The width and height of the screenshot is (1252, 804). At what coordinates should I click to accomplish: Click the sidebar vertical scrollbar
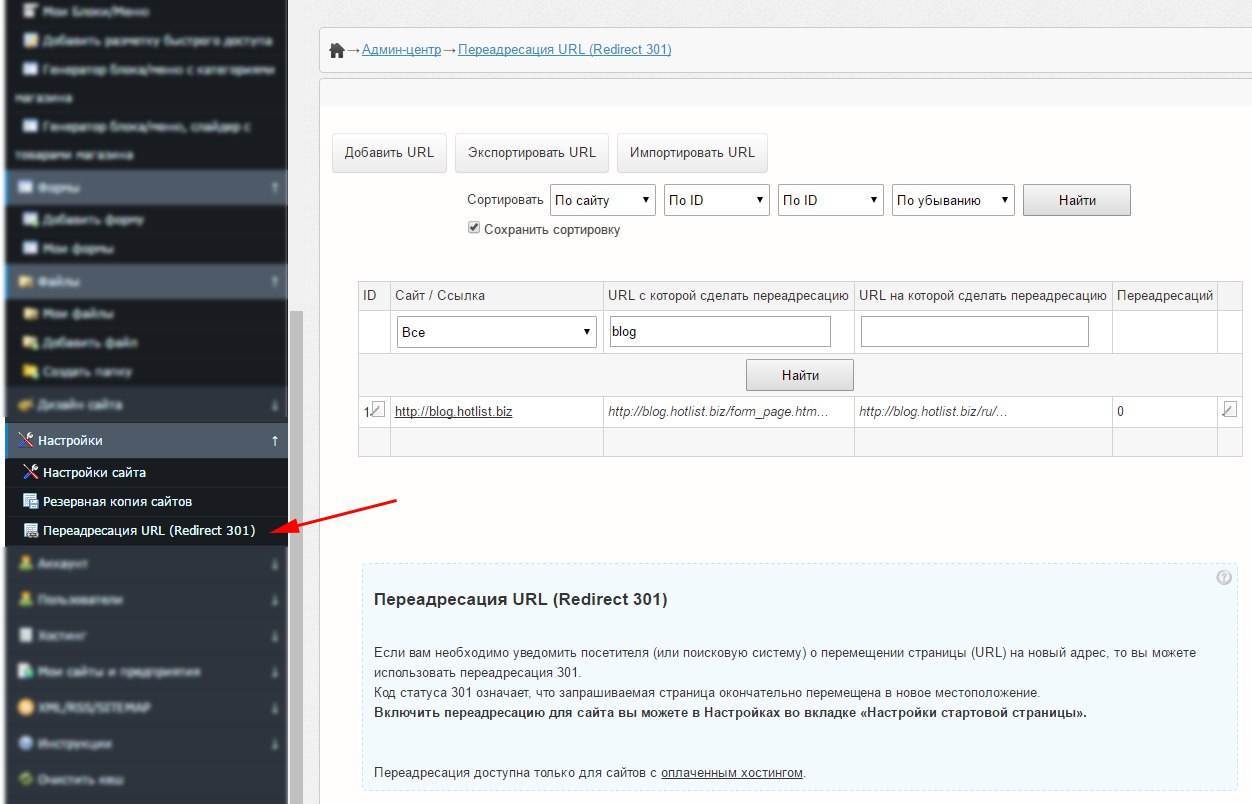point(295,550)
